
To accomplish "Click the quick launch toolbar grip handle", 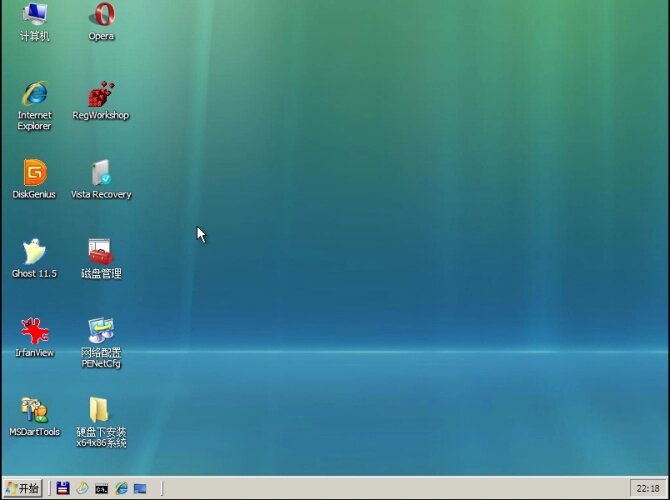I will (x=50, y=488).
